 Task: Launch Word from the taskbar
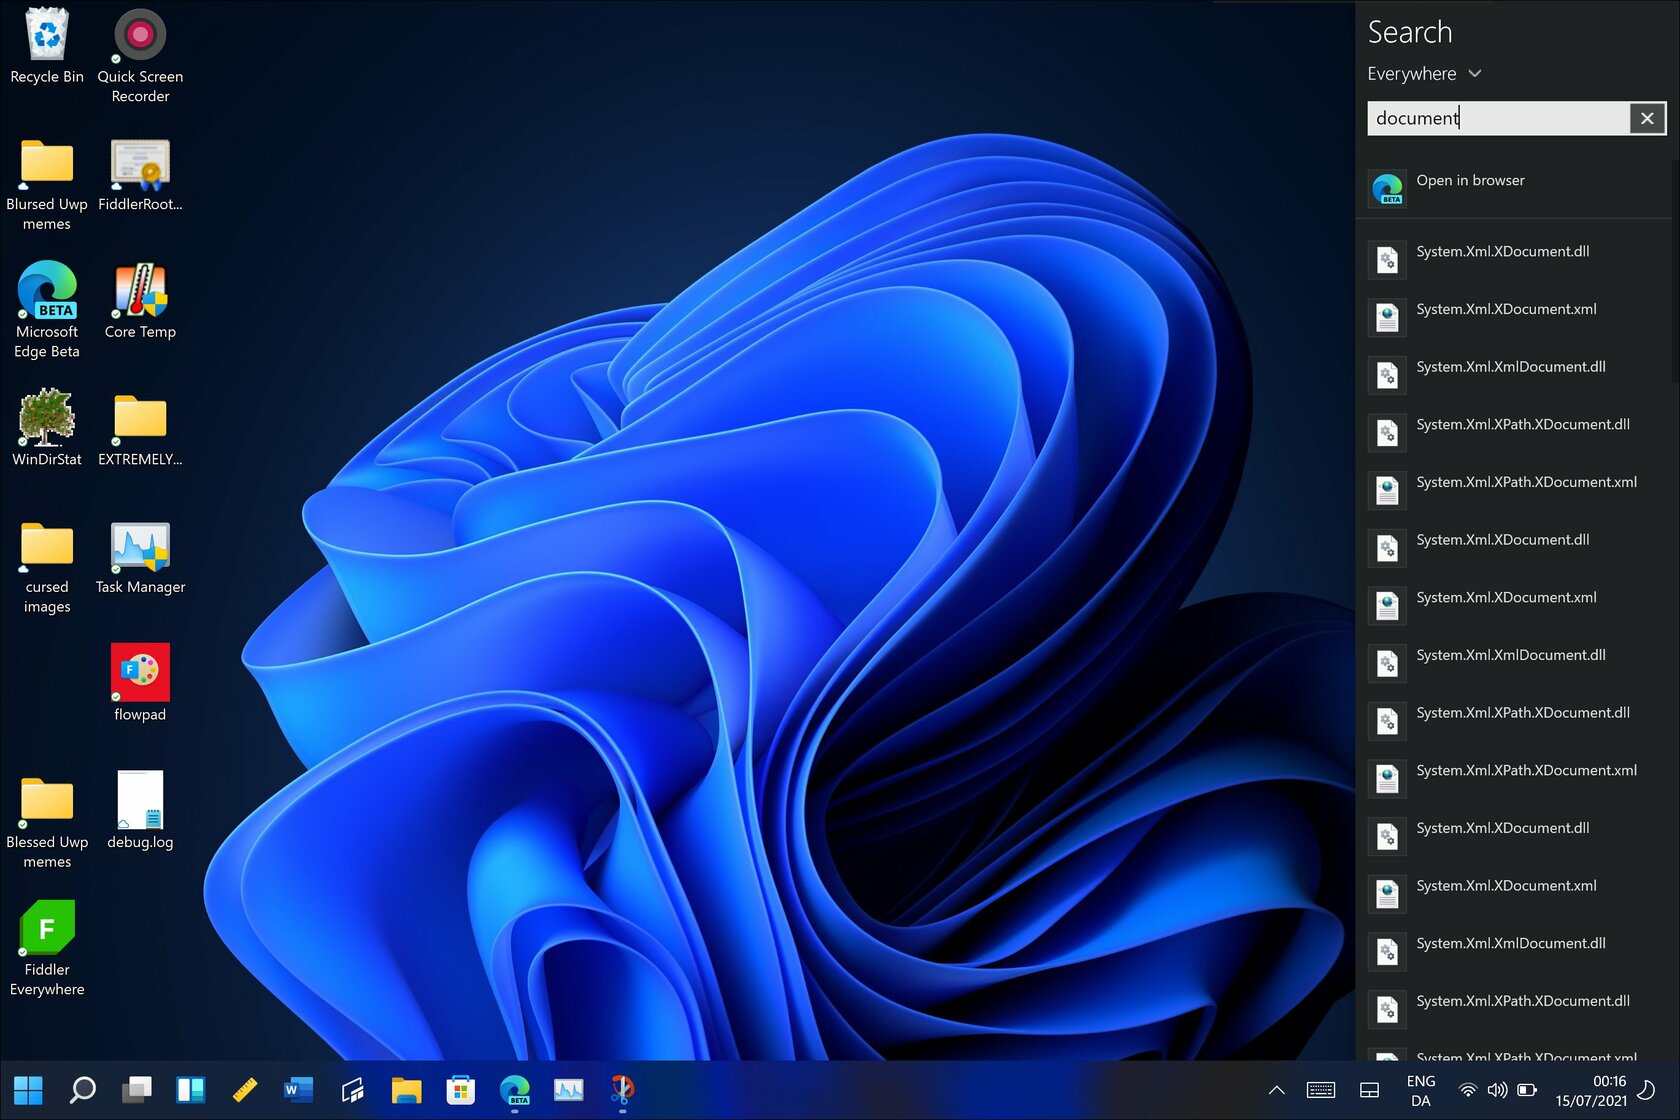[298, 1089]
